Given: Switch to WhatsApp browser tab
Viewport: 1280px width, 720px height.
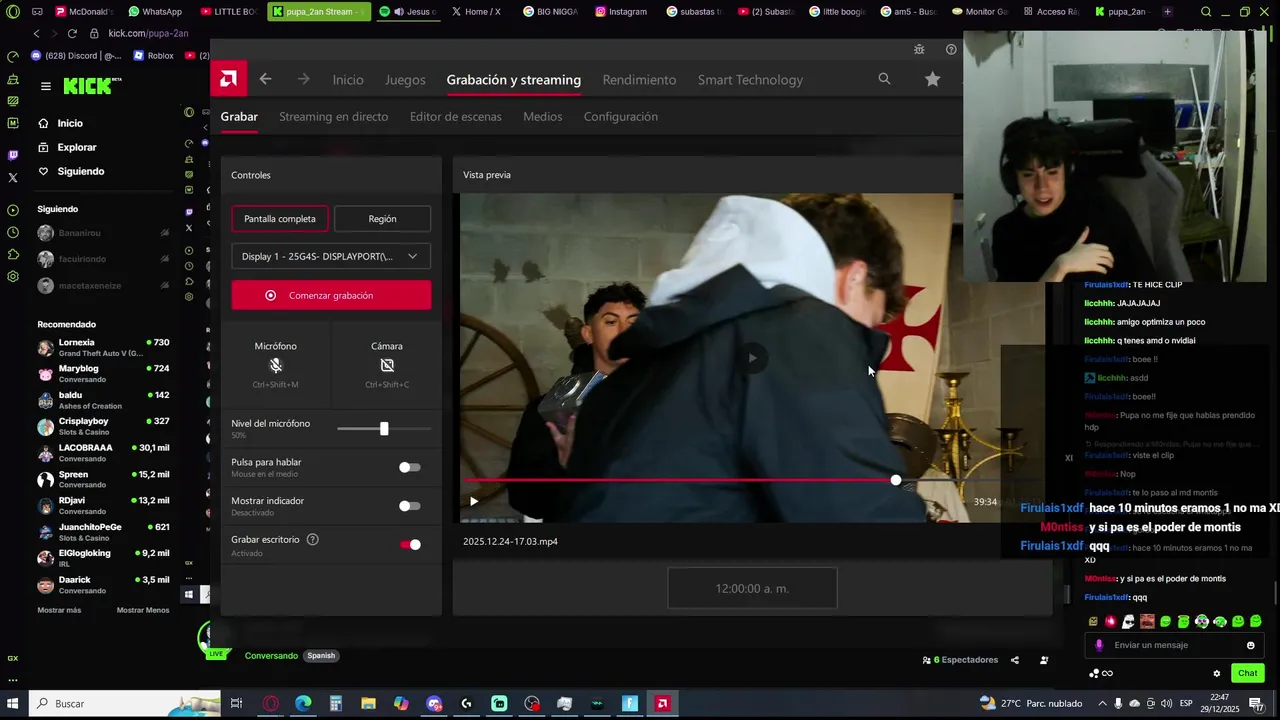Looking at the screenshot, I should [155, 12].
